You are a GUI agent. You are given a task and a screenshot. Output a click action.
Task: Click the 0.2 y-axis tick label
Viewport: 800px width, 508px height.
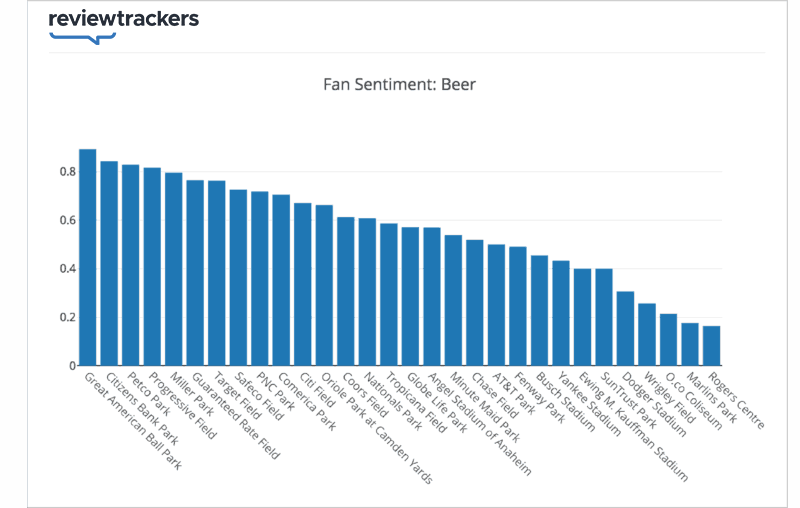tap(66, 318)
